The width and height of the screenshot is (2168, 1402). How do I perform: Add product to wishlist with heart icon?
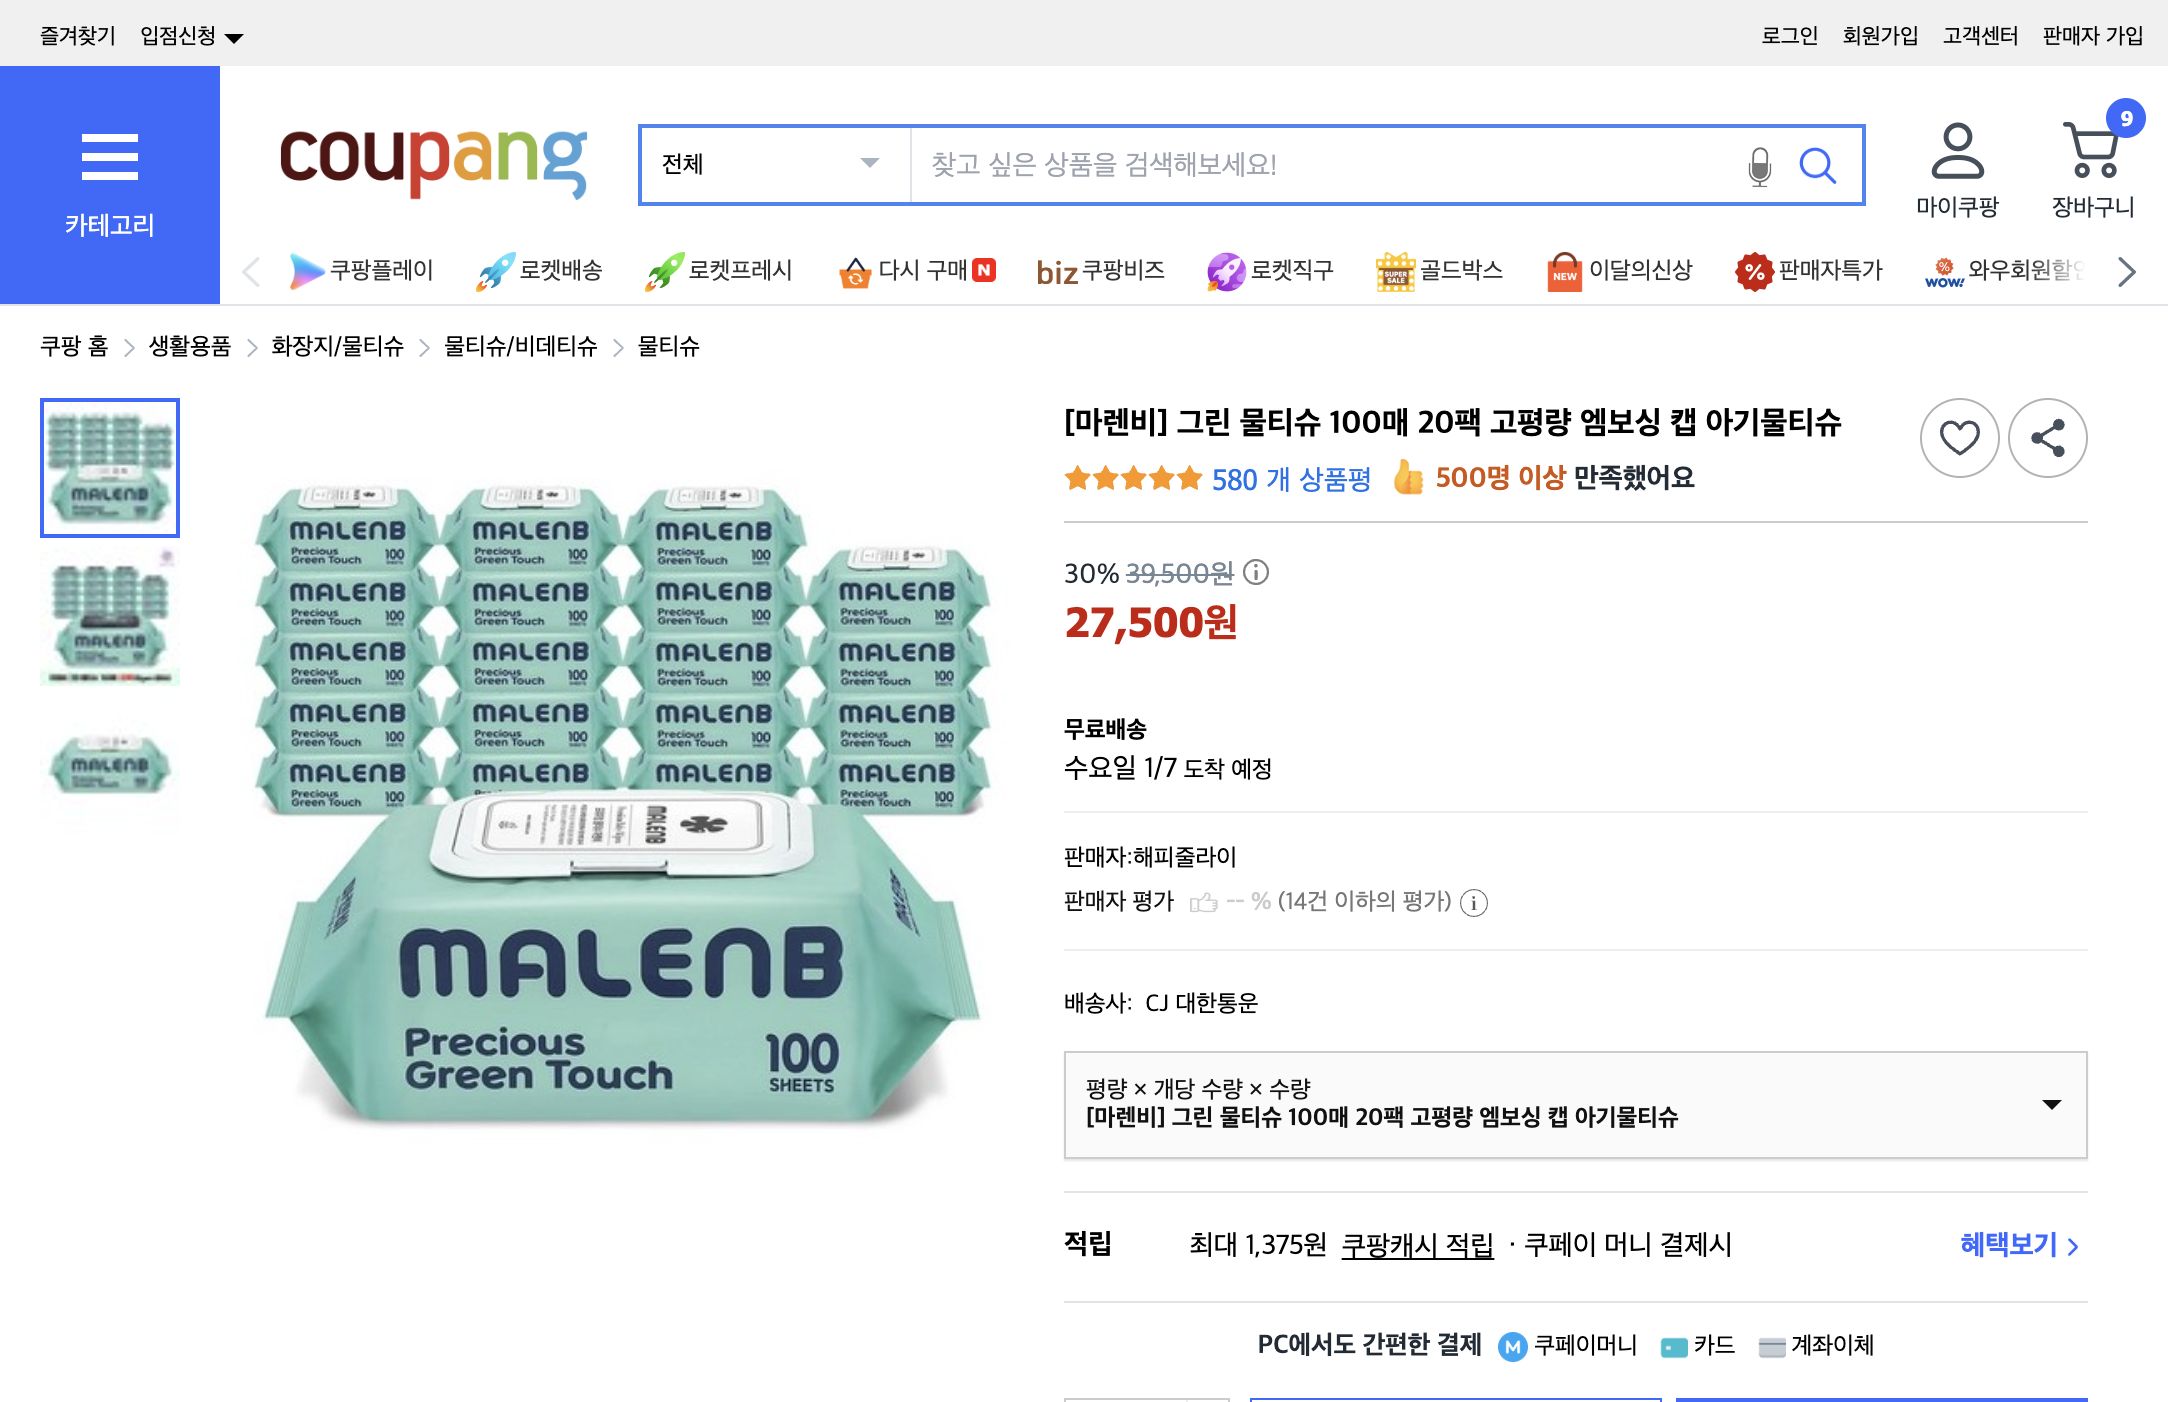[1959, 438]
